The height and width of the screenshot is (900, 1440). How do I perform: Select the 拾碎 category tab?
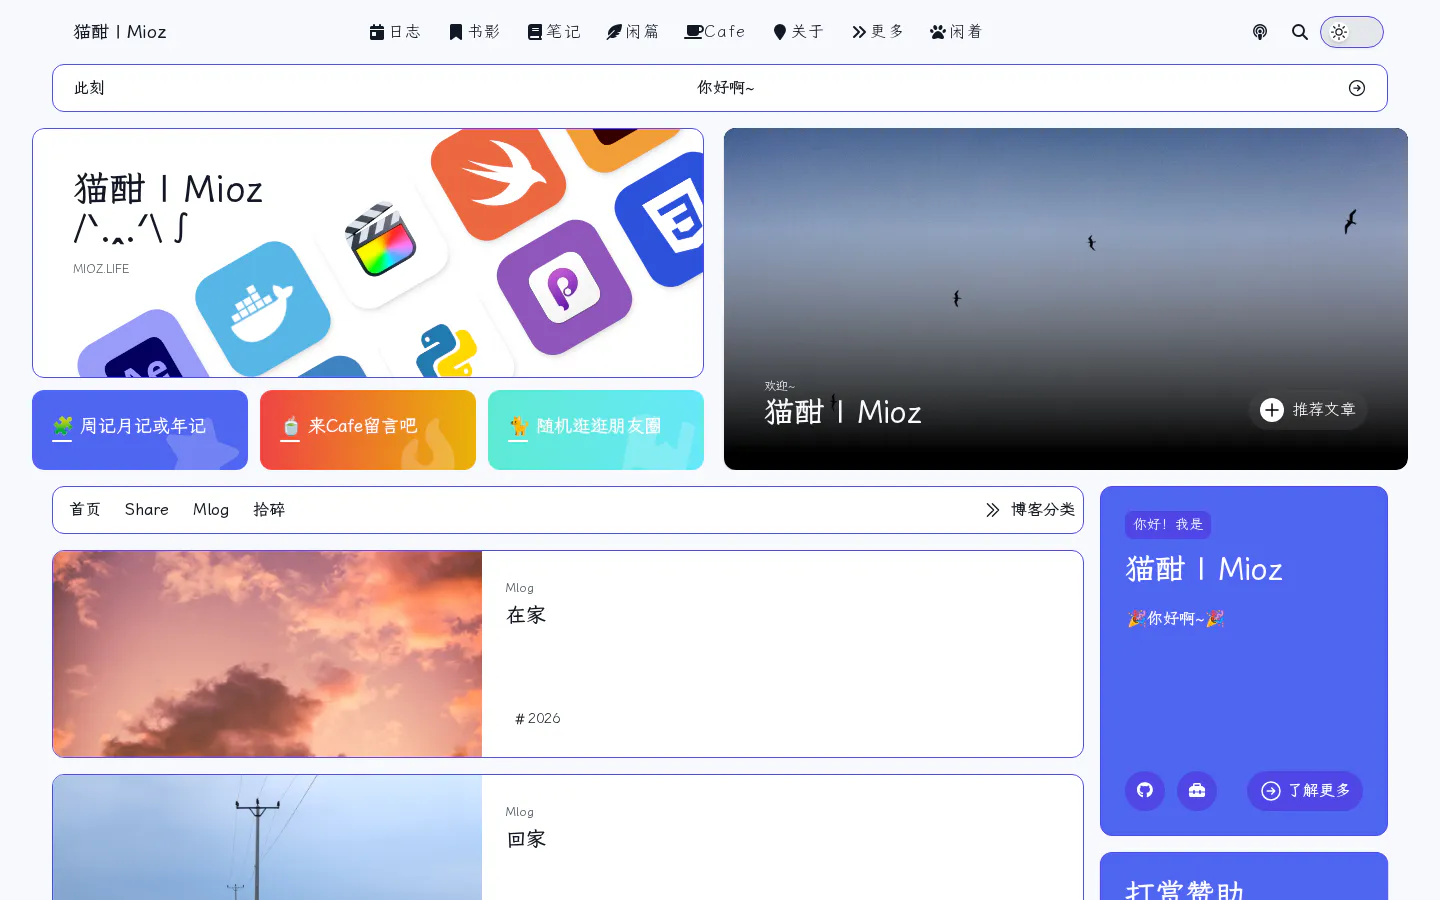269,510
